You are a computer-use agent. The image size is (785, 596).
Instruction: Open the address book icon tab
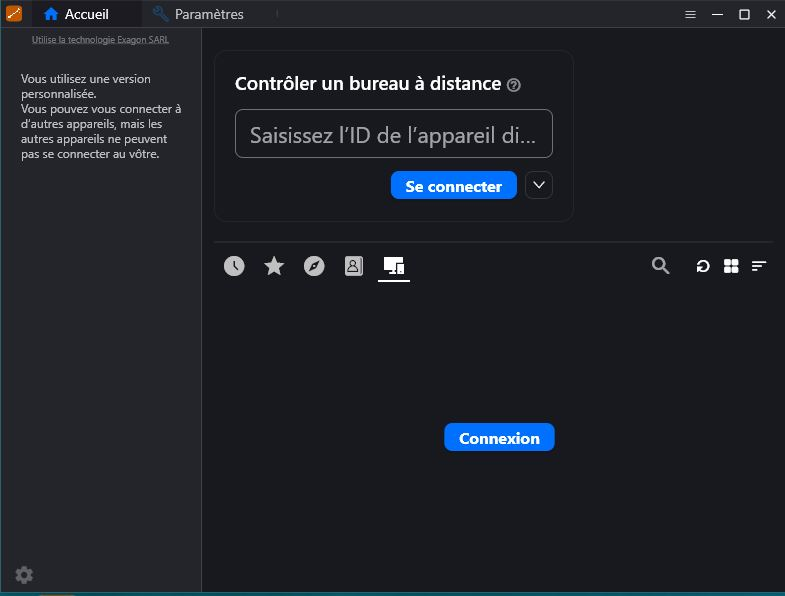click(353, 266)
